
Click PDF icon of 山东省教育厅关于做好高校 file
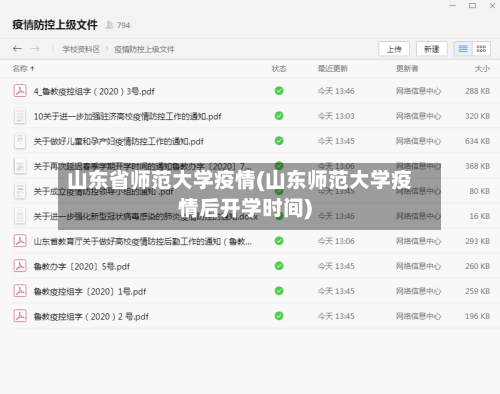(20, 241)
